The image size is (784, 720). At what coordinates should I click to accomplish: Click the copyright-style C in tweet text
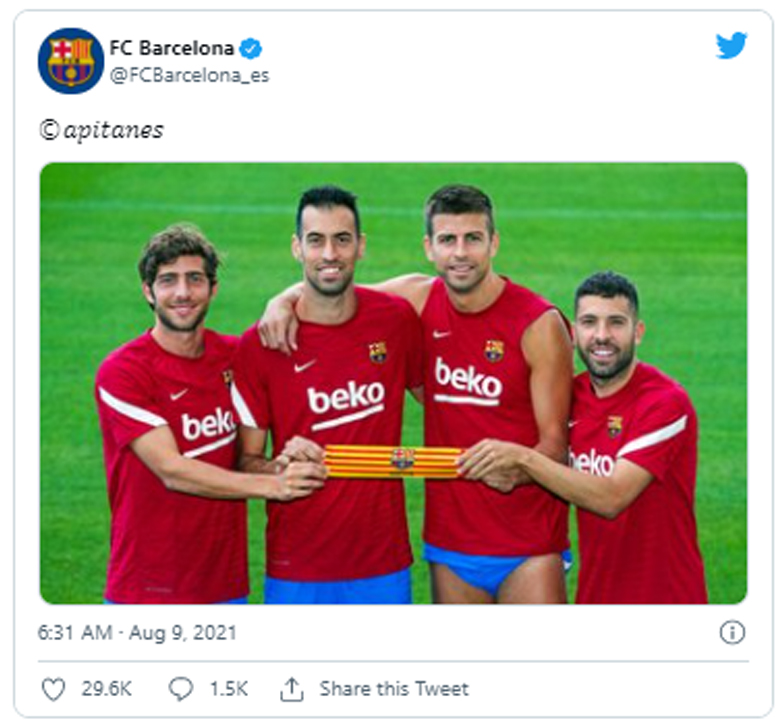point(50,130)
